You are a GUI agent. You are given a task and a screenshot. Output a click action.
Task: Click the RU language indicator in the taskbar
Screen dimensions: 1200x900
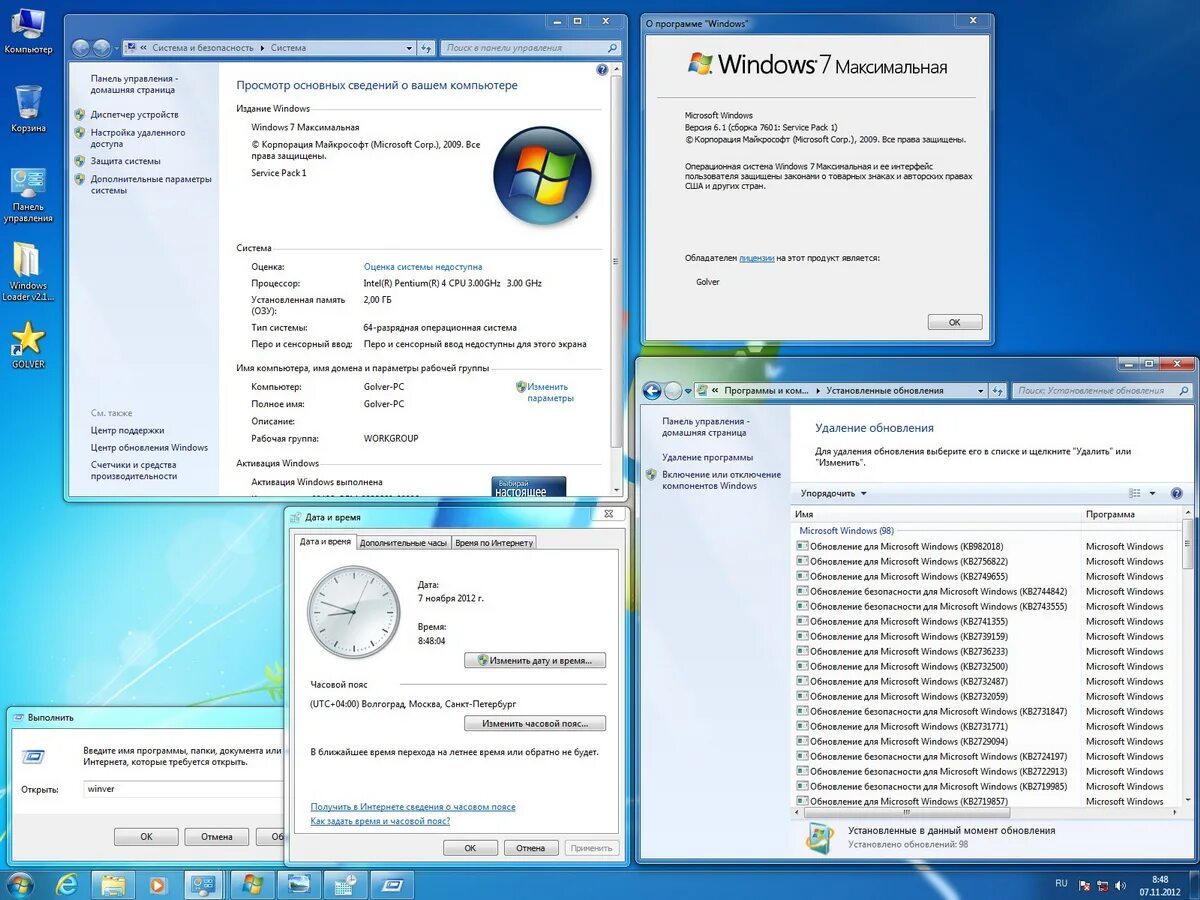1061,883
